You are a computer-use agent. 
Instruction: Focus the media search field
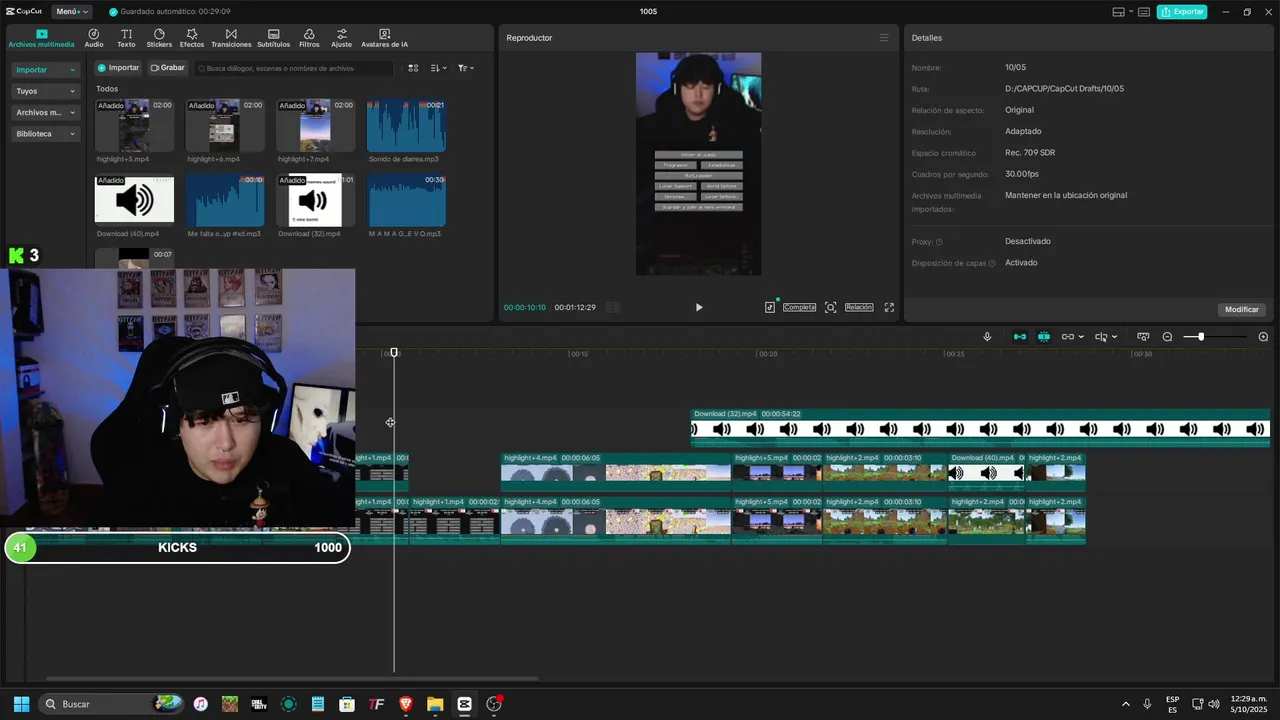tap(294, 68)
